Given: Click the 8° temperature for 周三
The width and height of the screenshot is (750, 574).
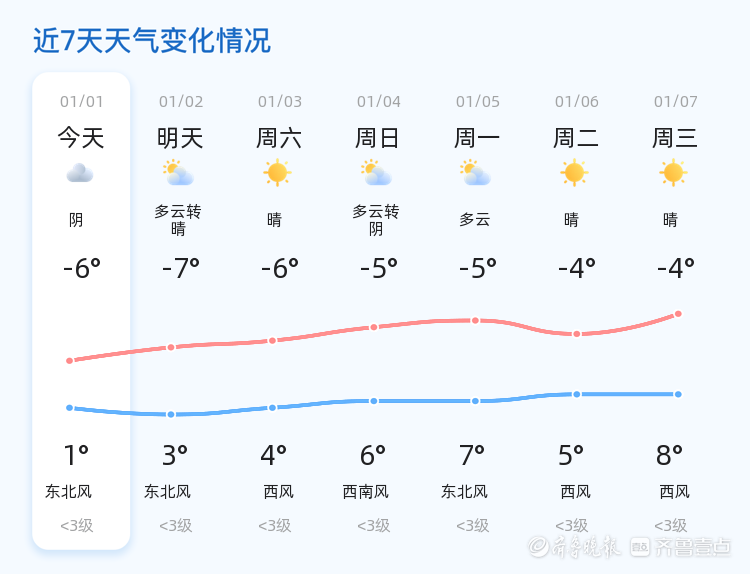Looking at the screenshot, I should click(669, 456).
